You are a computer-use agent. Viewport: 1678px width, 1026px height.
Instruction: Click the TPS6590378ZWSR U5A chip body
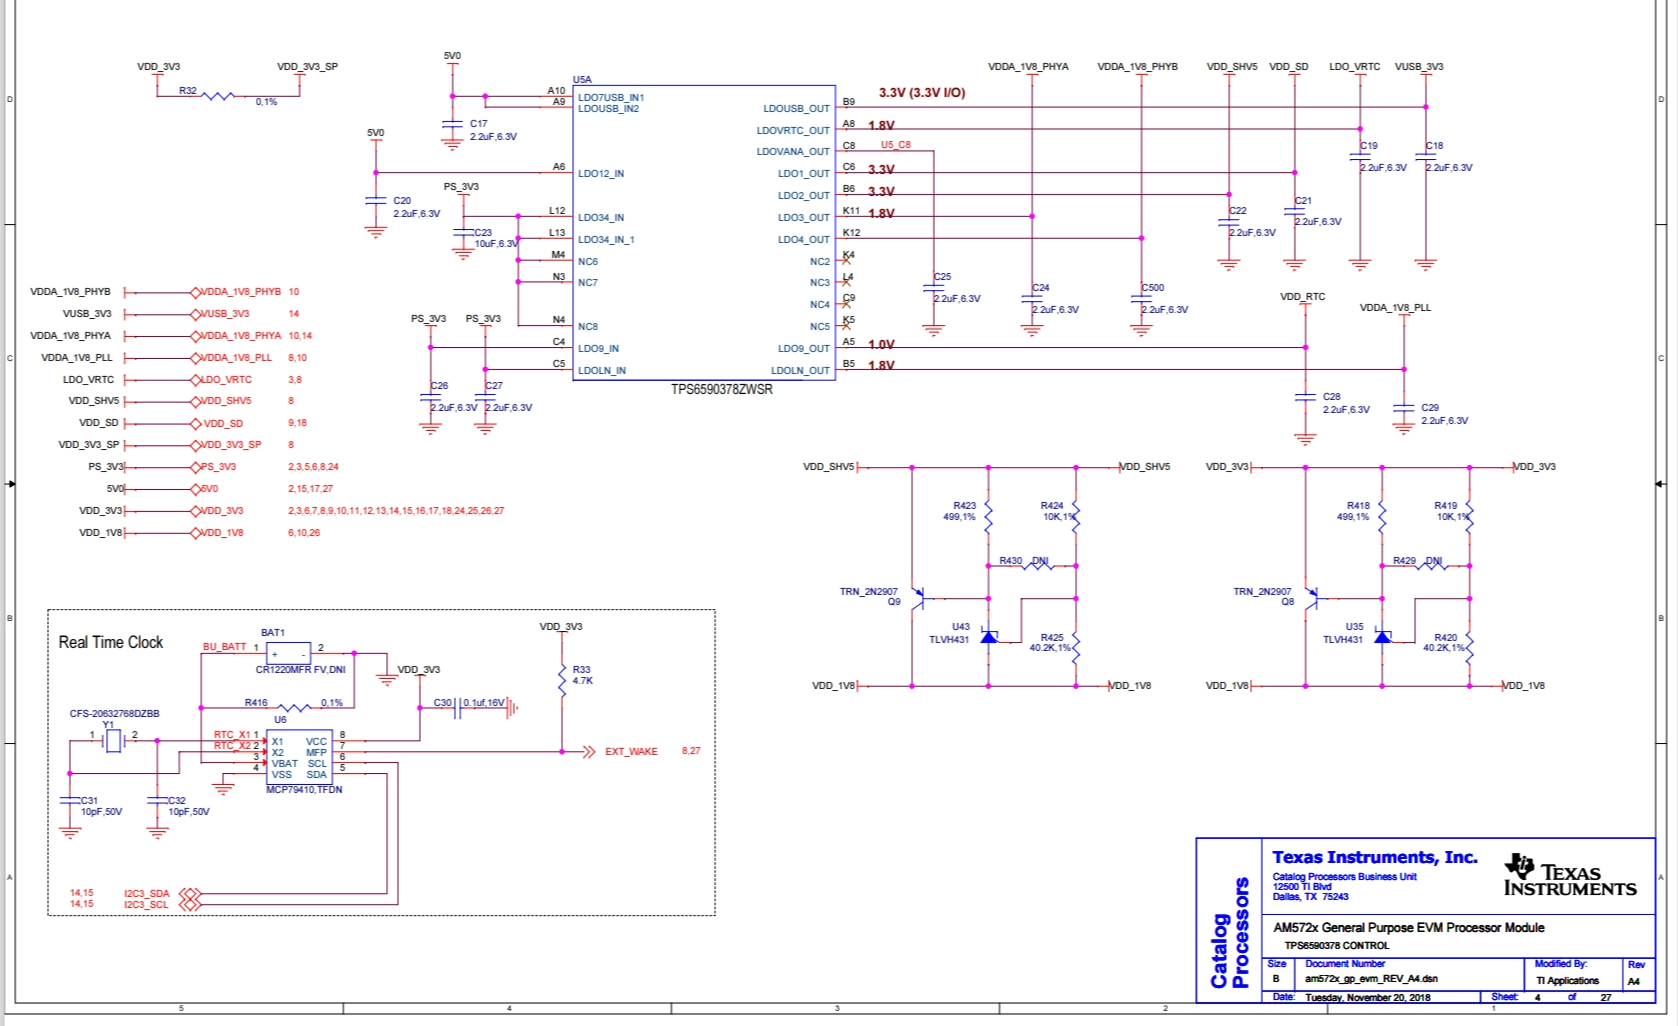tap(704, 232)
